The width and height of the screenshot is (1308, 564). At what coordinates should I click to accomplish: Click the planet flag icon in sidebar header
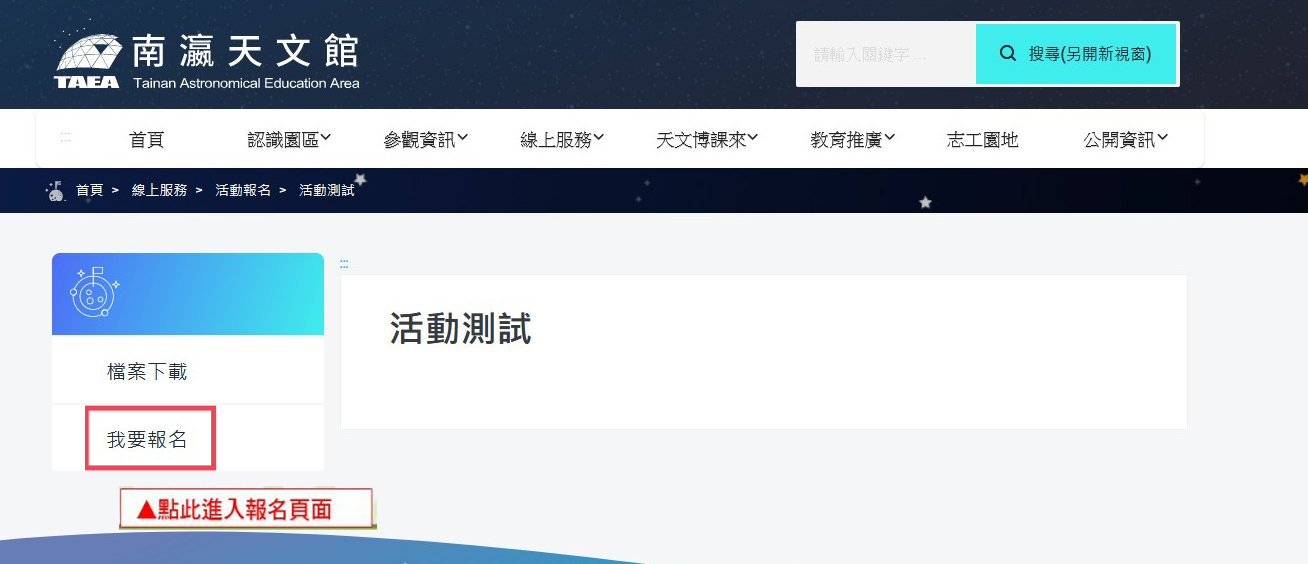tap(94, 292)
